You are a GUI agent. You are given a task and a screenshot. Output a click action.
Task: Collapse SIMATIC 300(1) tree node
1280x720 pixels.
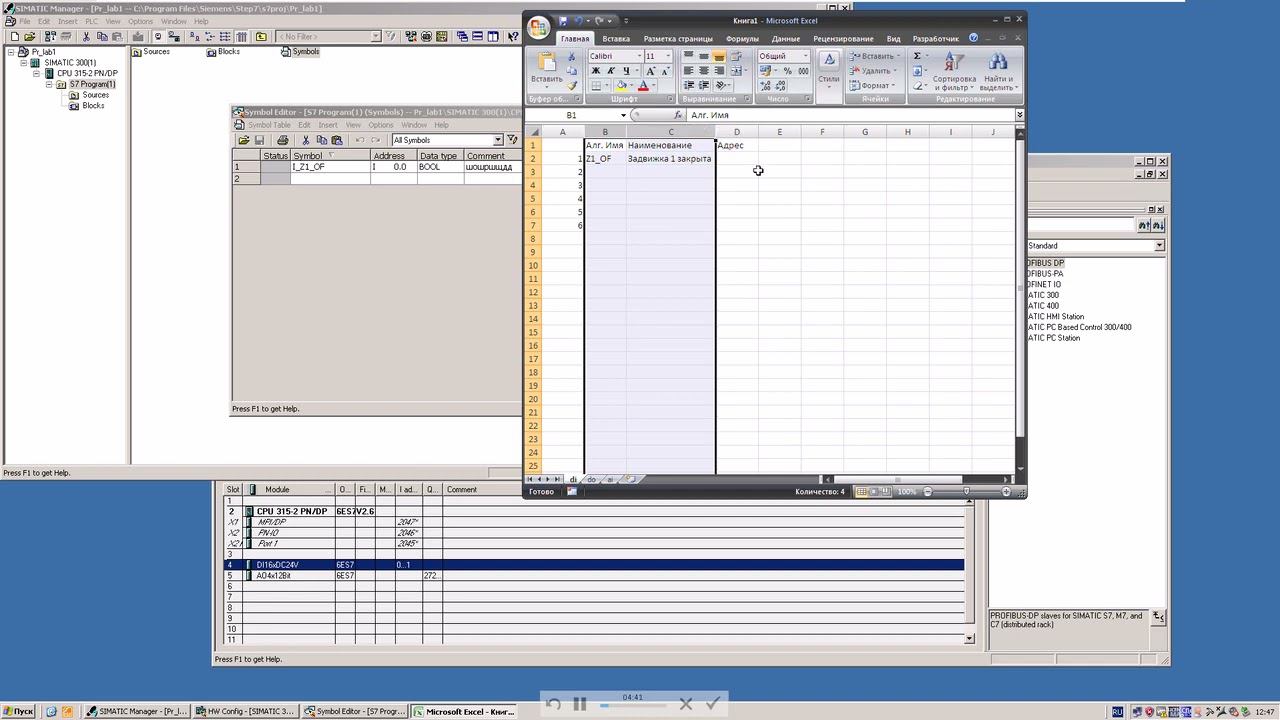pyautogui.click(x=24, y=63)
